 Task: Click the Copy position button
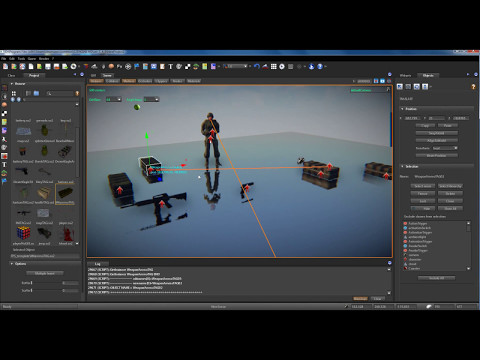[425, 126]
